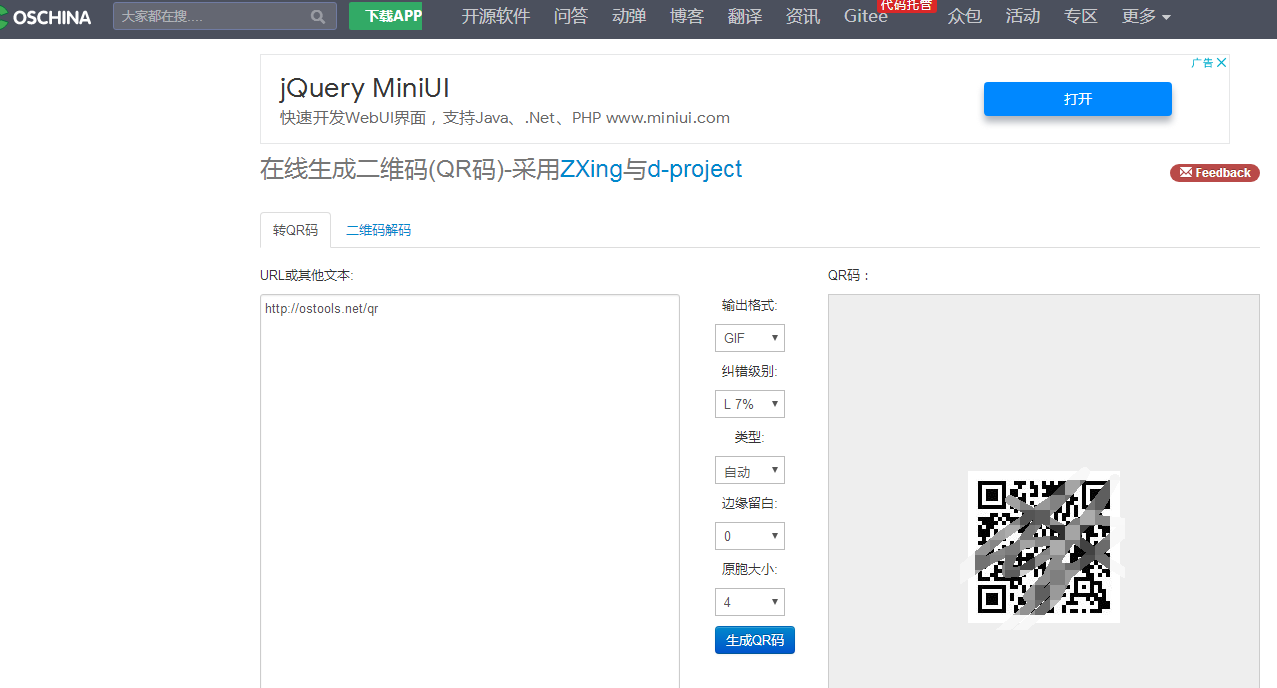1277x688 pixels.
Task: Open the 动弹 nav item
Action: tap(628, 16)
